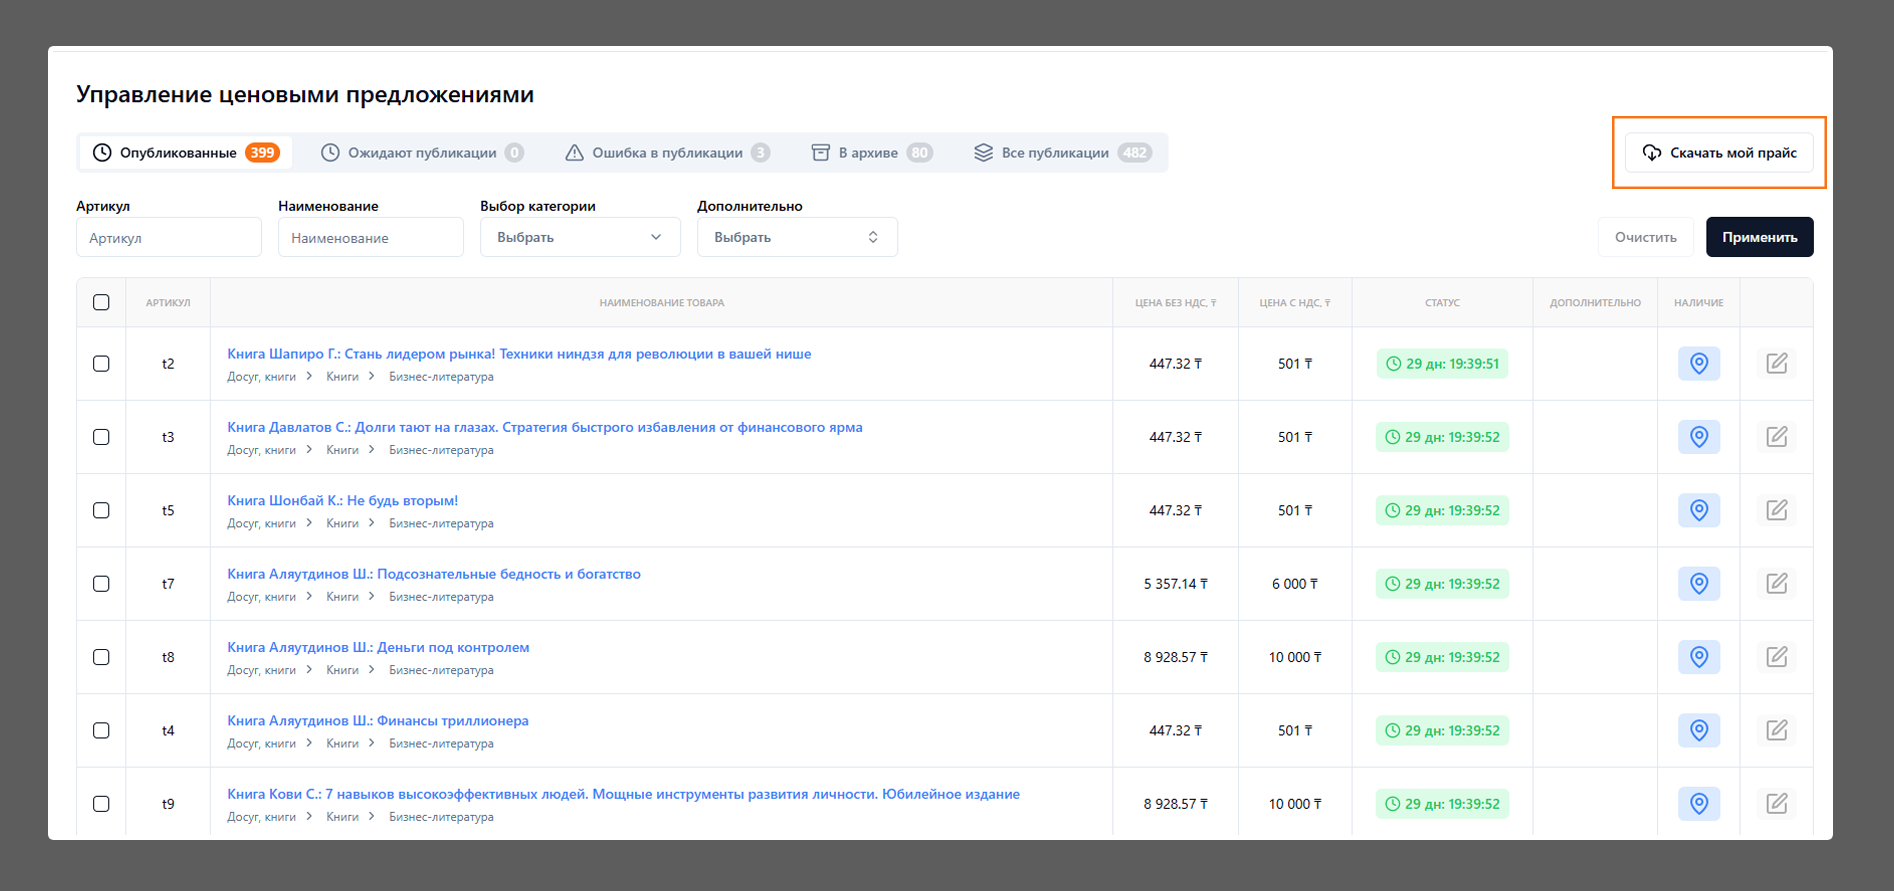Open link Книга Шапиро Г. Стань лидером рынка
Viewport: 1894px width, 891px height.
click(x=519, y=354)
